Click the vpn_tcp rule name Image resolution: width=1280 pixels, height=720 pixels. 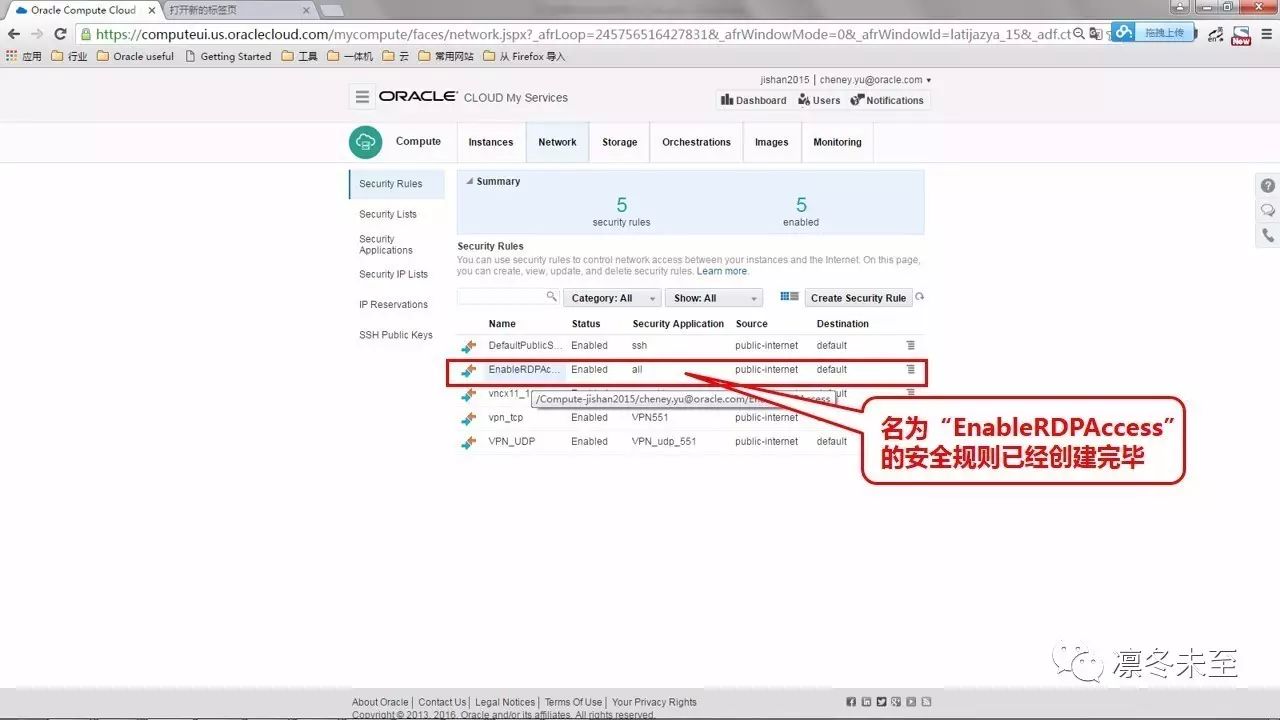pyautogui.click(x=505, y=417)
